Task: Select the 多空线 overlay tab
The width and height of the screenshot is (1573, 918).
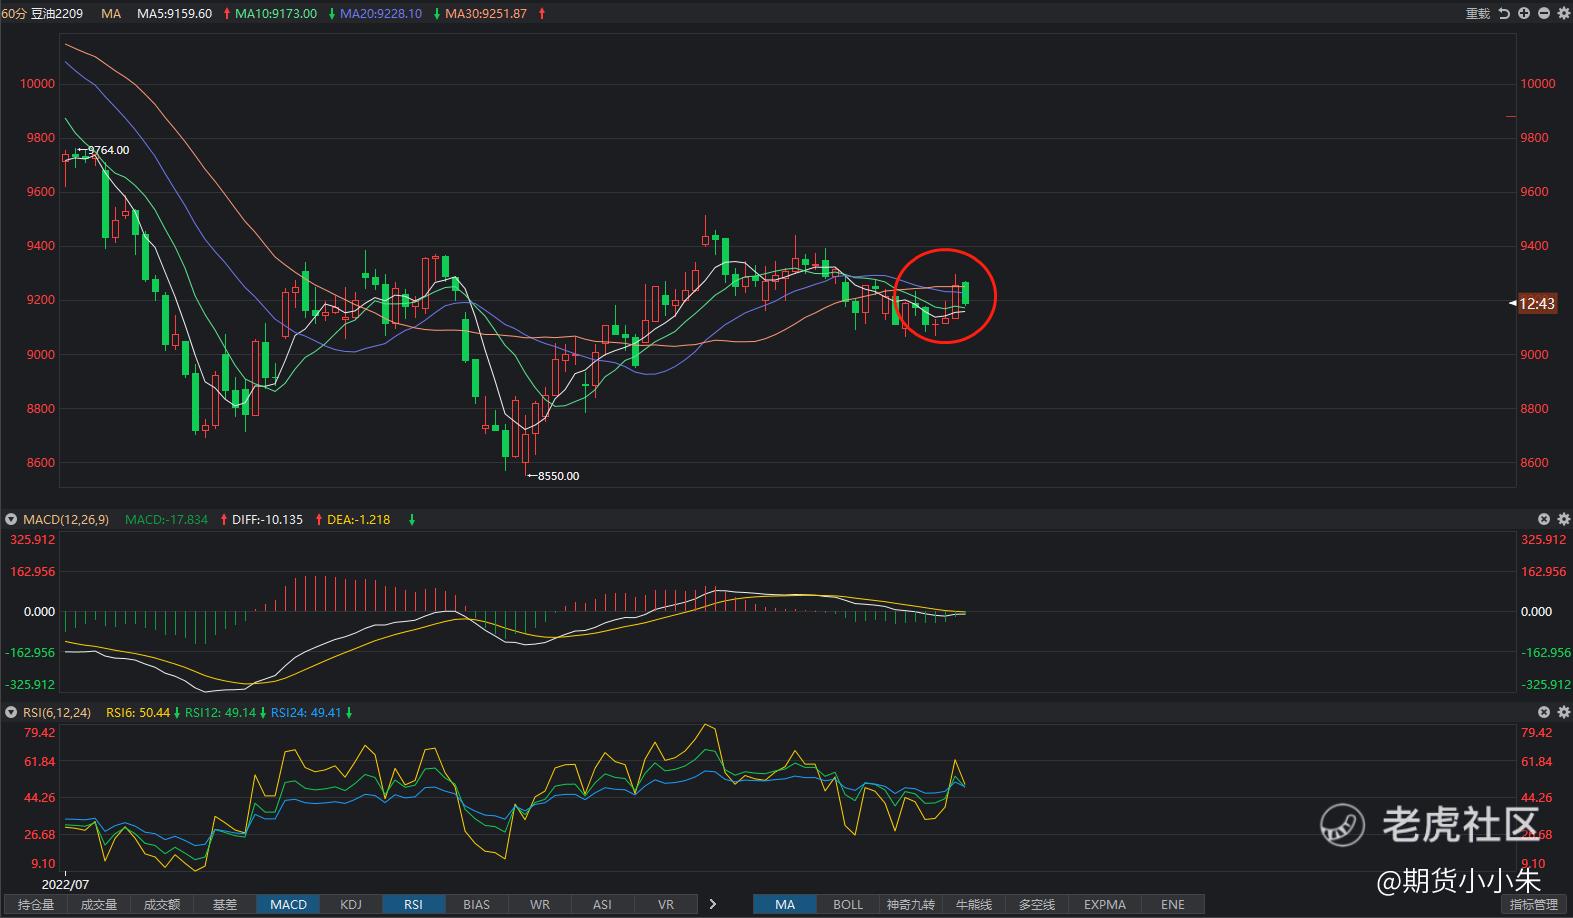Action: pos(1037,904)
